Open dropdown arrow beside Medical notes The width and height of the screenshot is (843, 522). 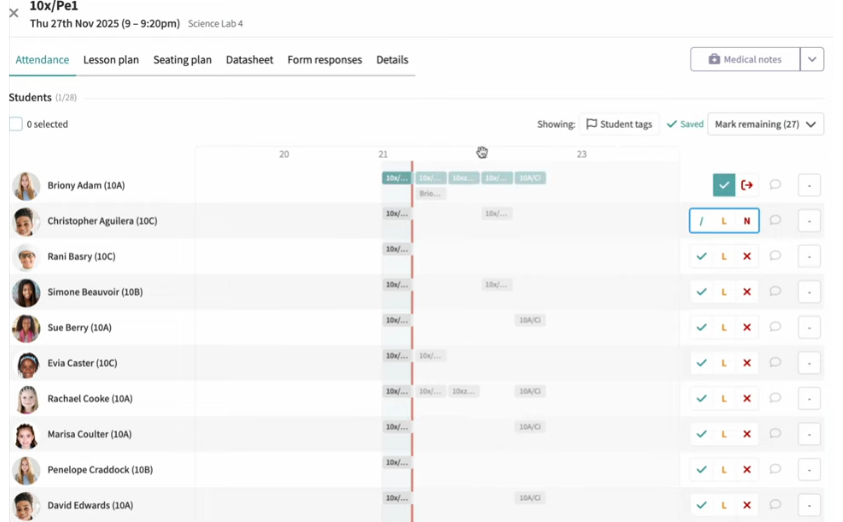click(812, 60)
